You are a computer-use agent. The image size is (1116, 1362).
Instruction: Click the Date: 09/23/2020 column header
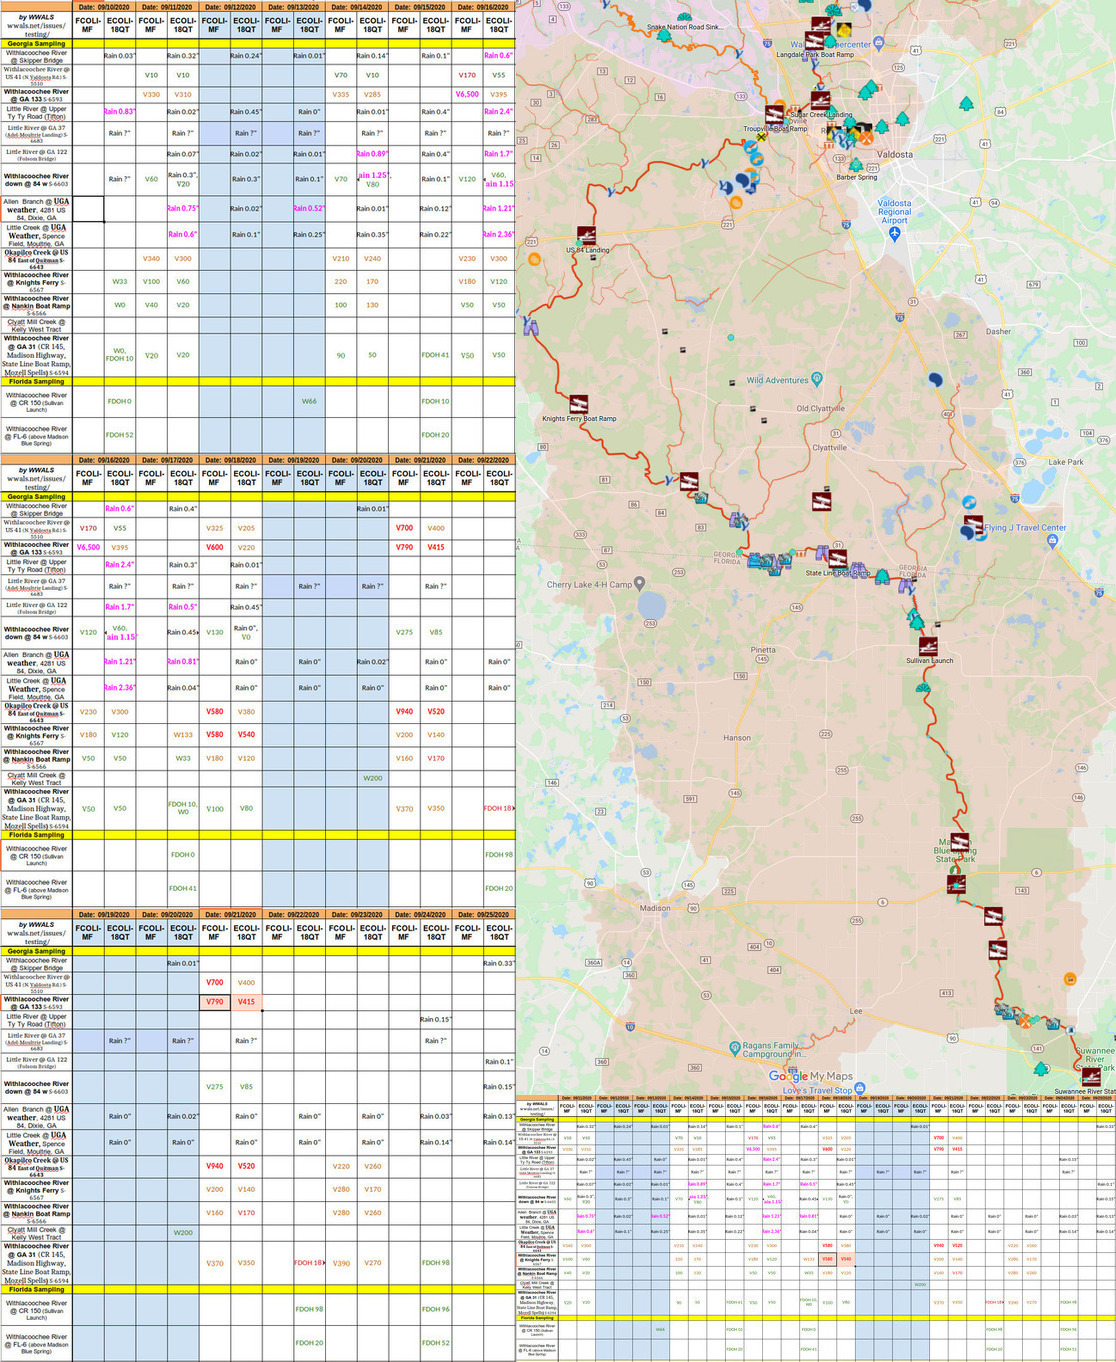coord(356,914)
